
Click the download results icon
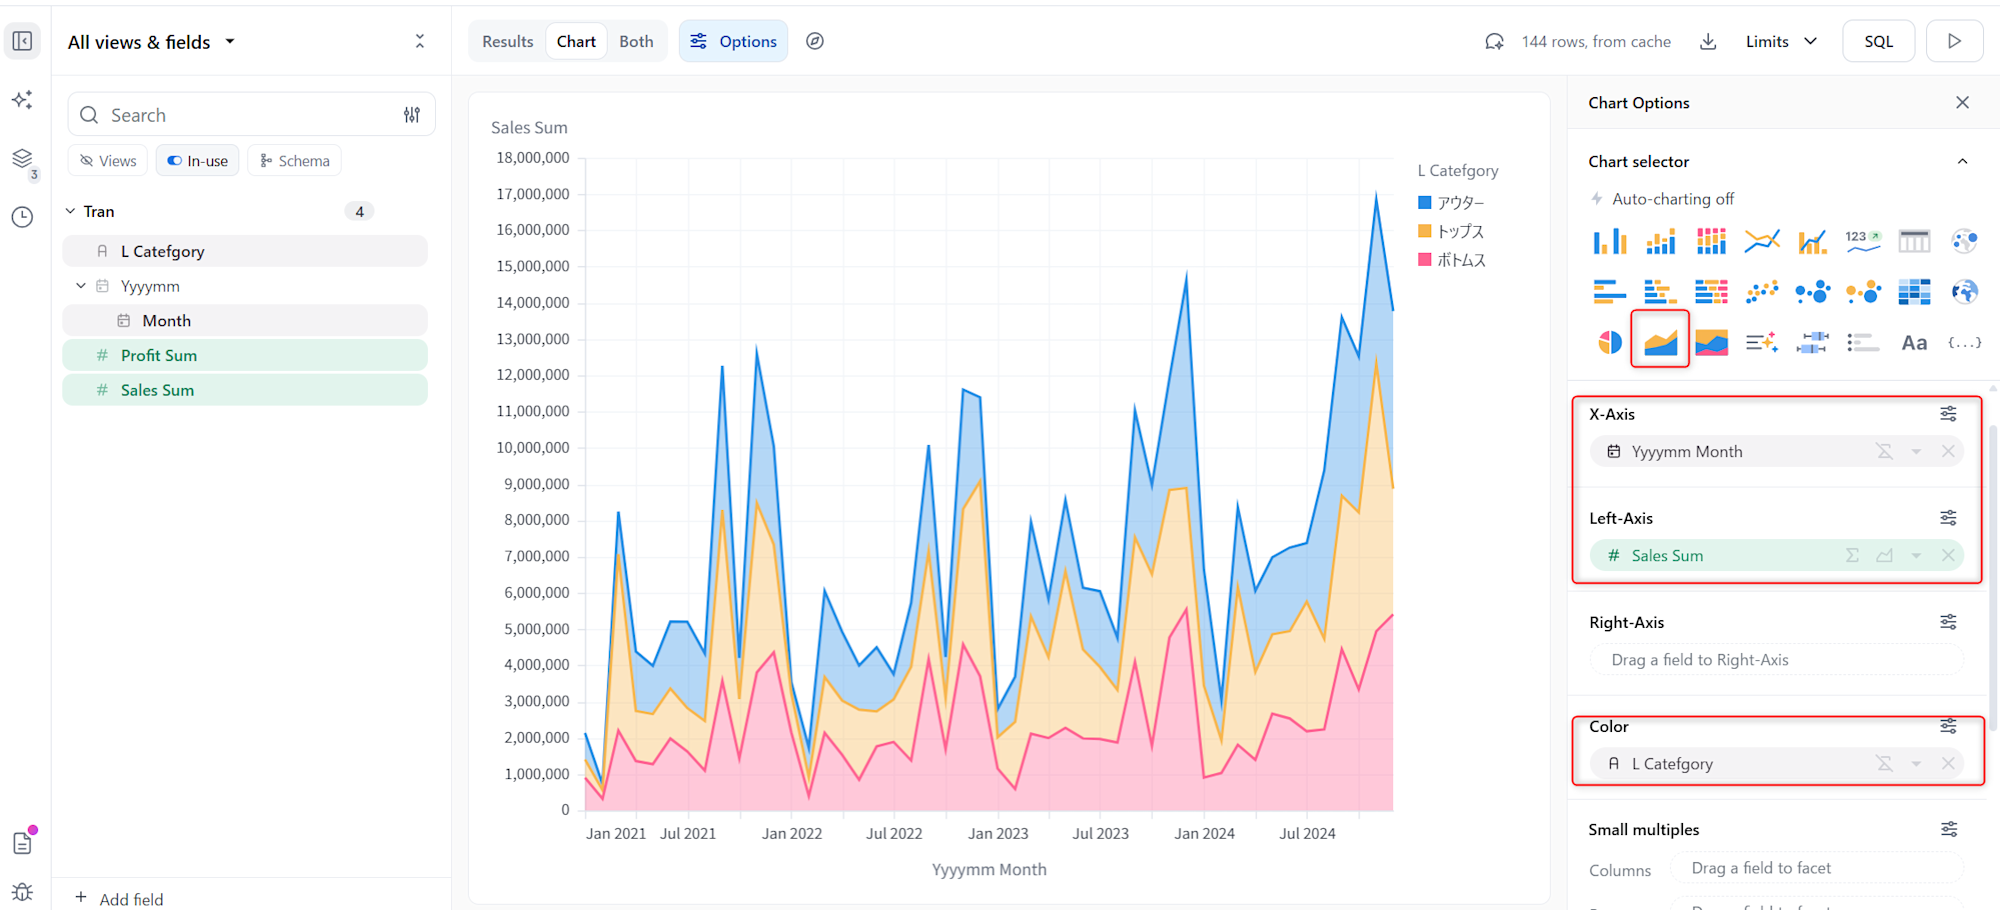pos(1708,41)
